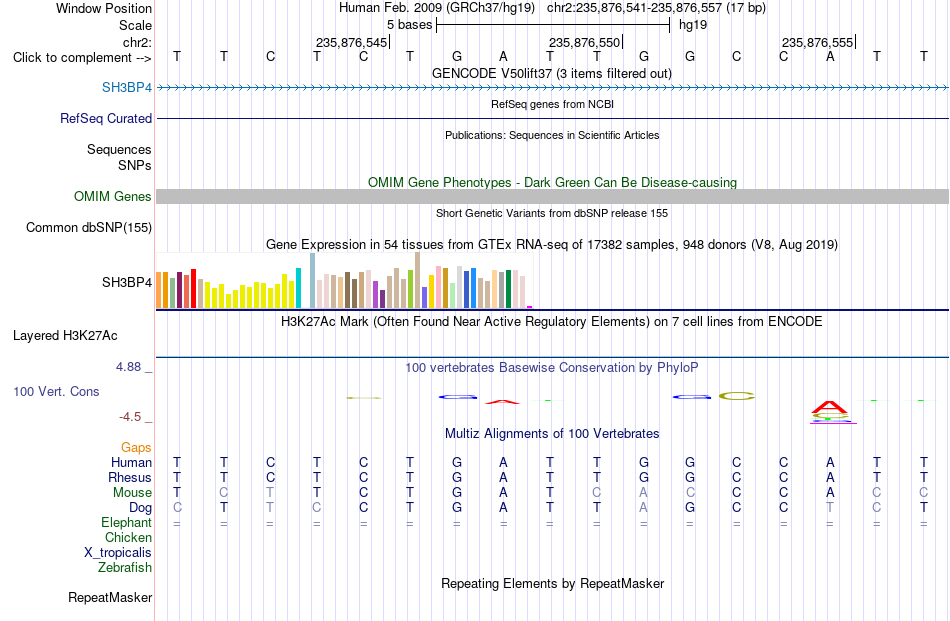Screen dimensions: 950x621
Task: Select the Elephant species row label
Action: (126, 522)
